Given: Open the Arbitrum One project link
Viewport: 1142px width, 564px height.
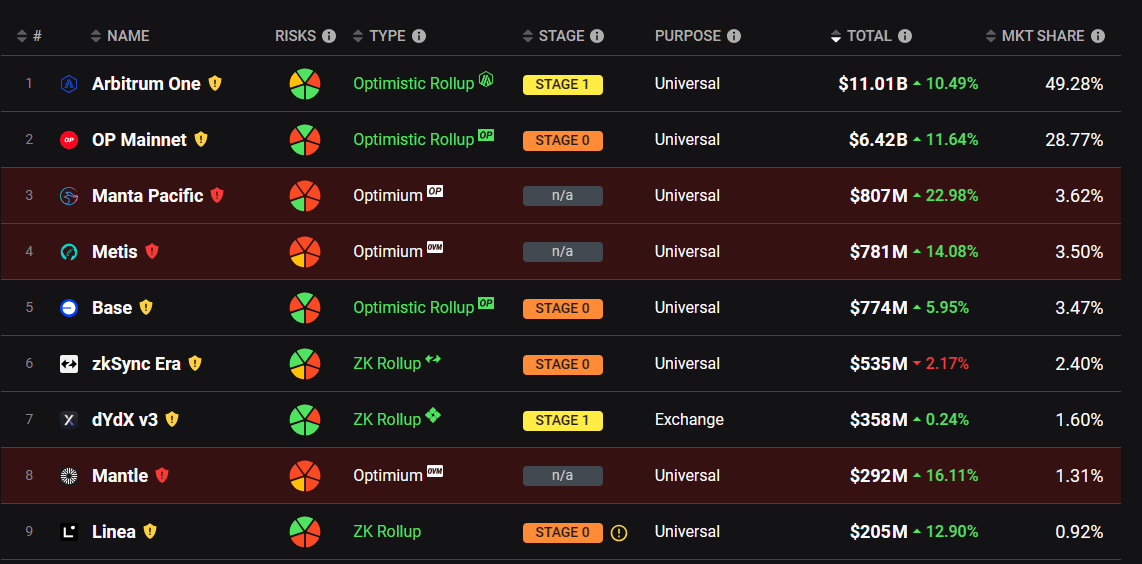Looking at the screenshot, I should [x=146, y=84].
